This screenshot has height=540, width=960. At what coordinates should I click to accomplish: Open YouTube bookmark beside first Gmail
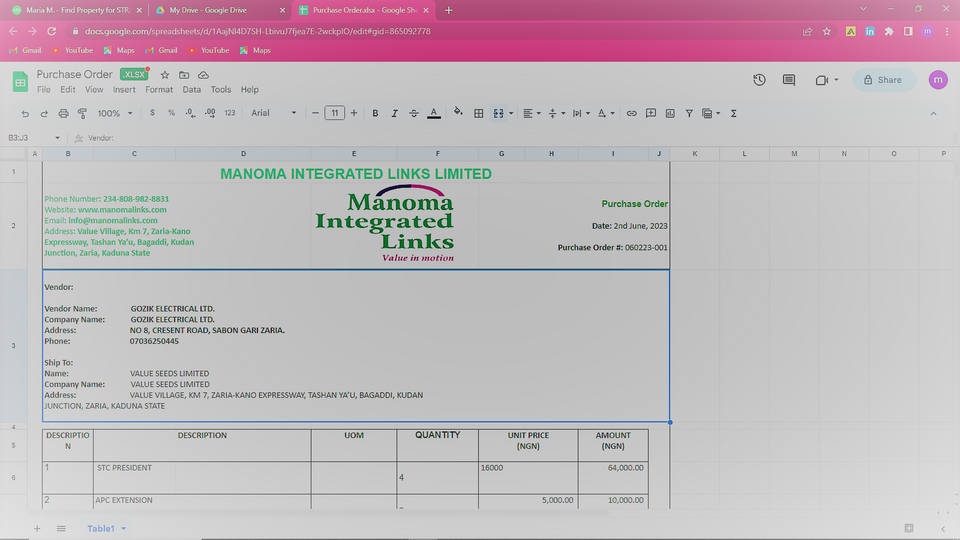(x=72, y=50)
